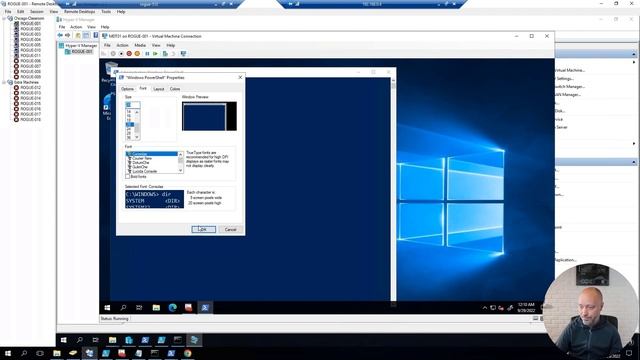This screenshot has height=360, width=640.
Task: Open Remote Desktops menu in top menu bar
Action: [x=80, y=12]
